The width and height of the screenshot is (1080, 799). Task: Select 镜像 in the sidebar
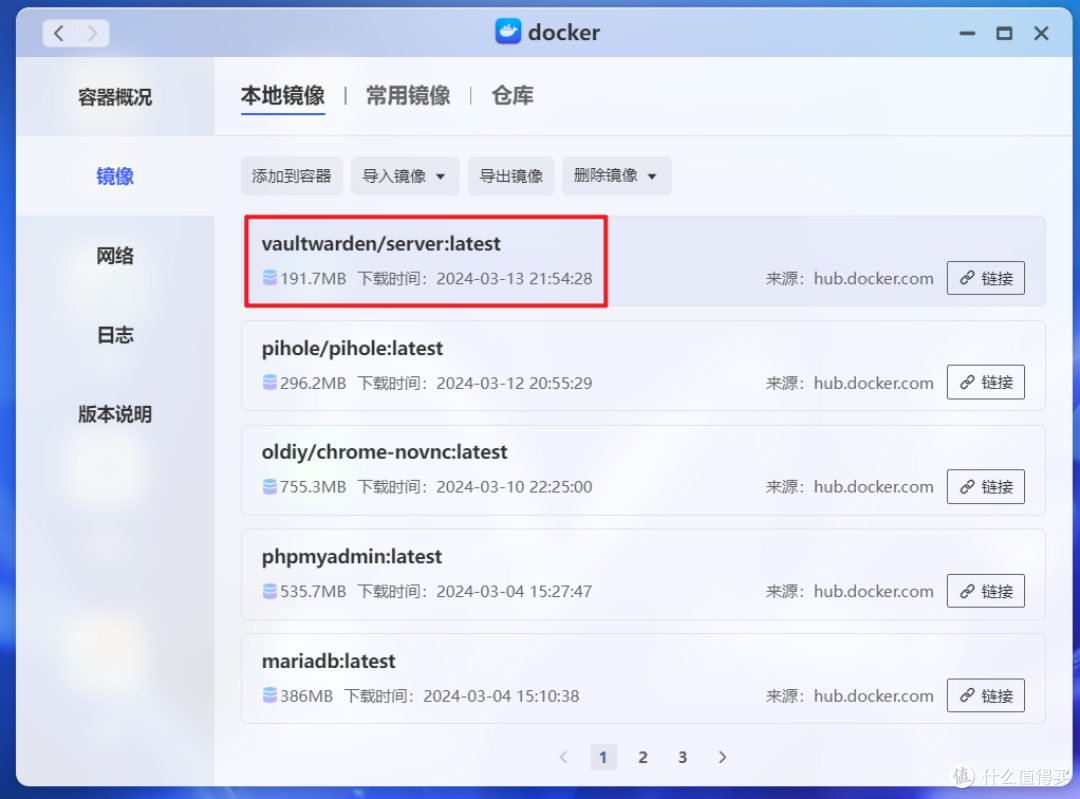115,176
